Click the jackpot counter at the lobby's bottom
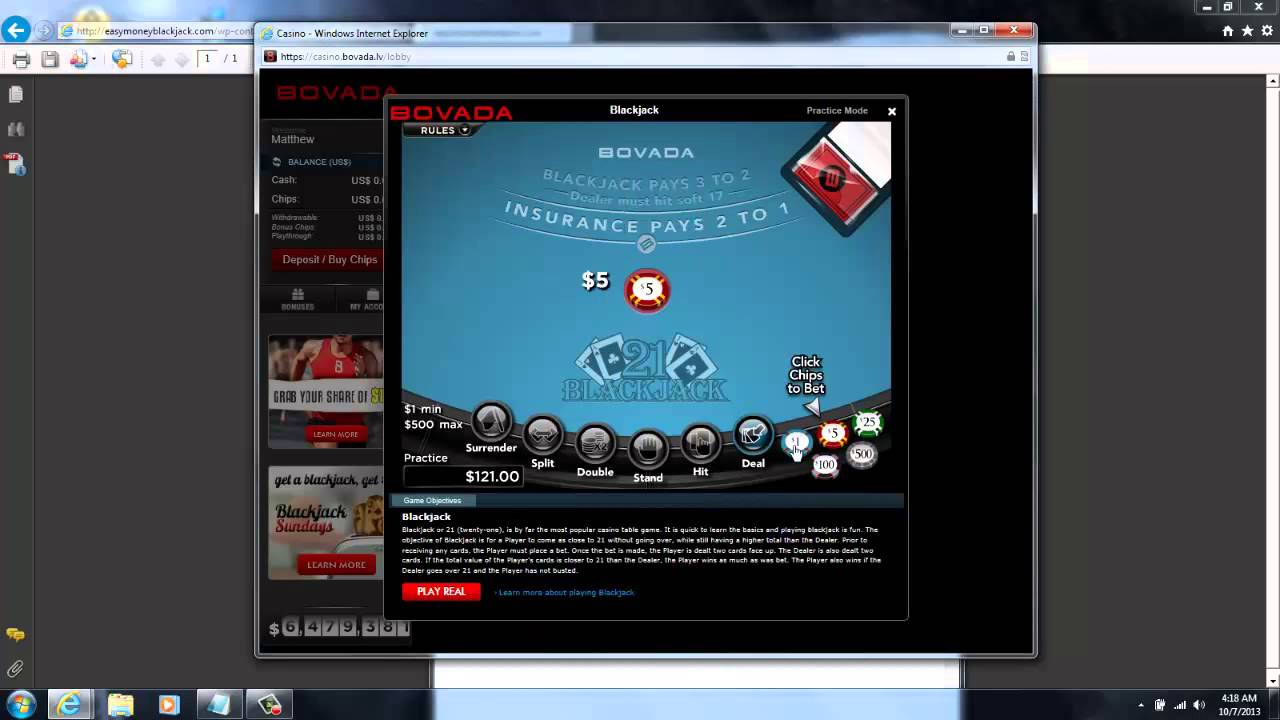Viewport: 1280px width, 720px height. [x=340, y=628]
